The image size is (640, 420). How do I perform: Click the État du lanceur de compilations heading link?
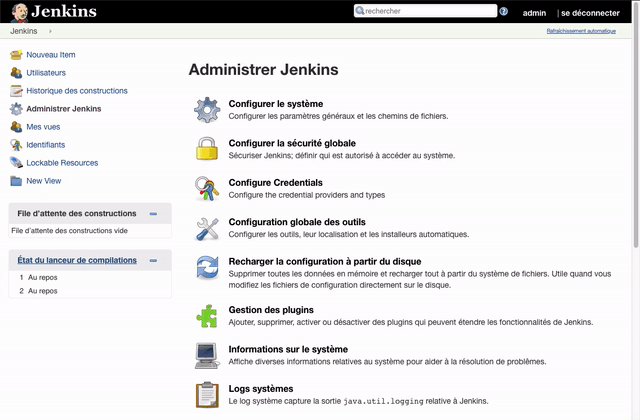pyautogui.click(x=77, y=260)
